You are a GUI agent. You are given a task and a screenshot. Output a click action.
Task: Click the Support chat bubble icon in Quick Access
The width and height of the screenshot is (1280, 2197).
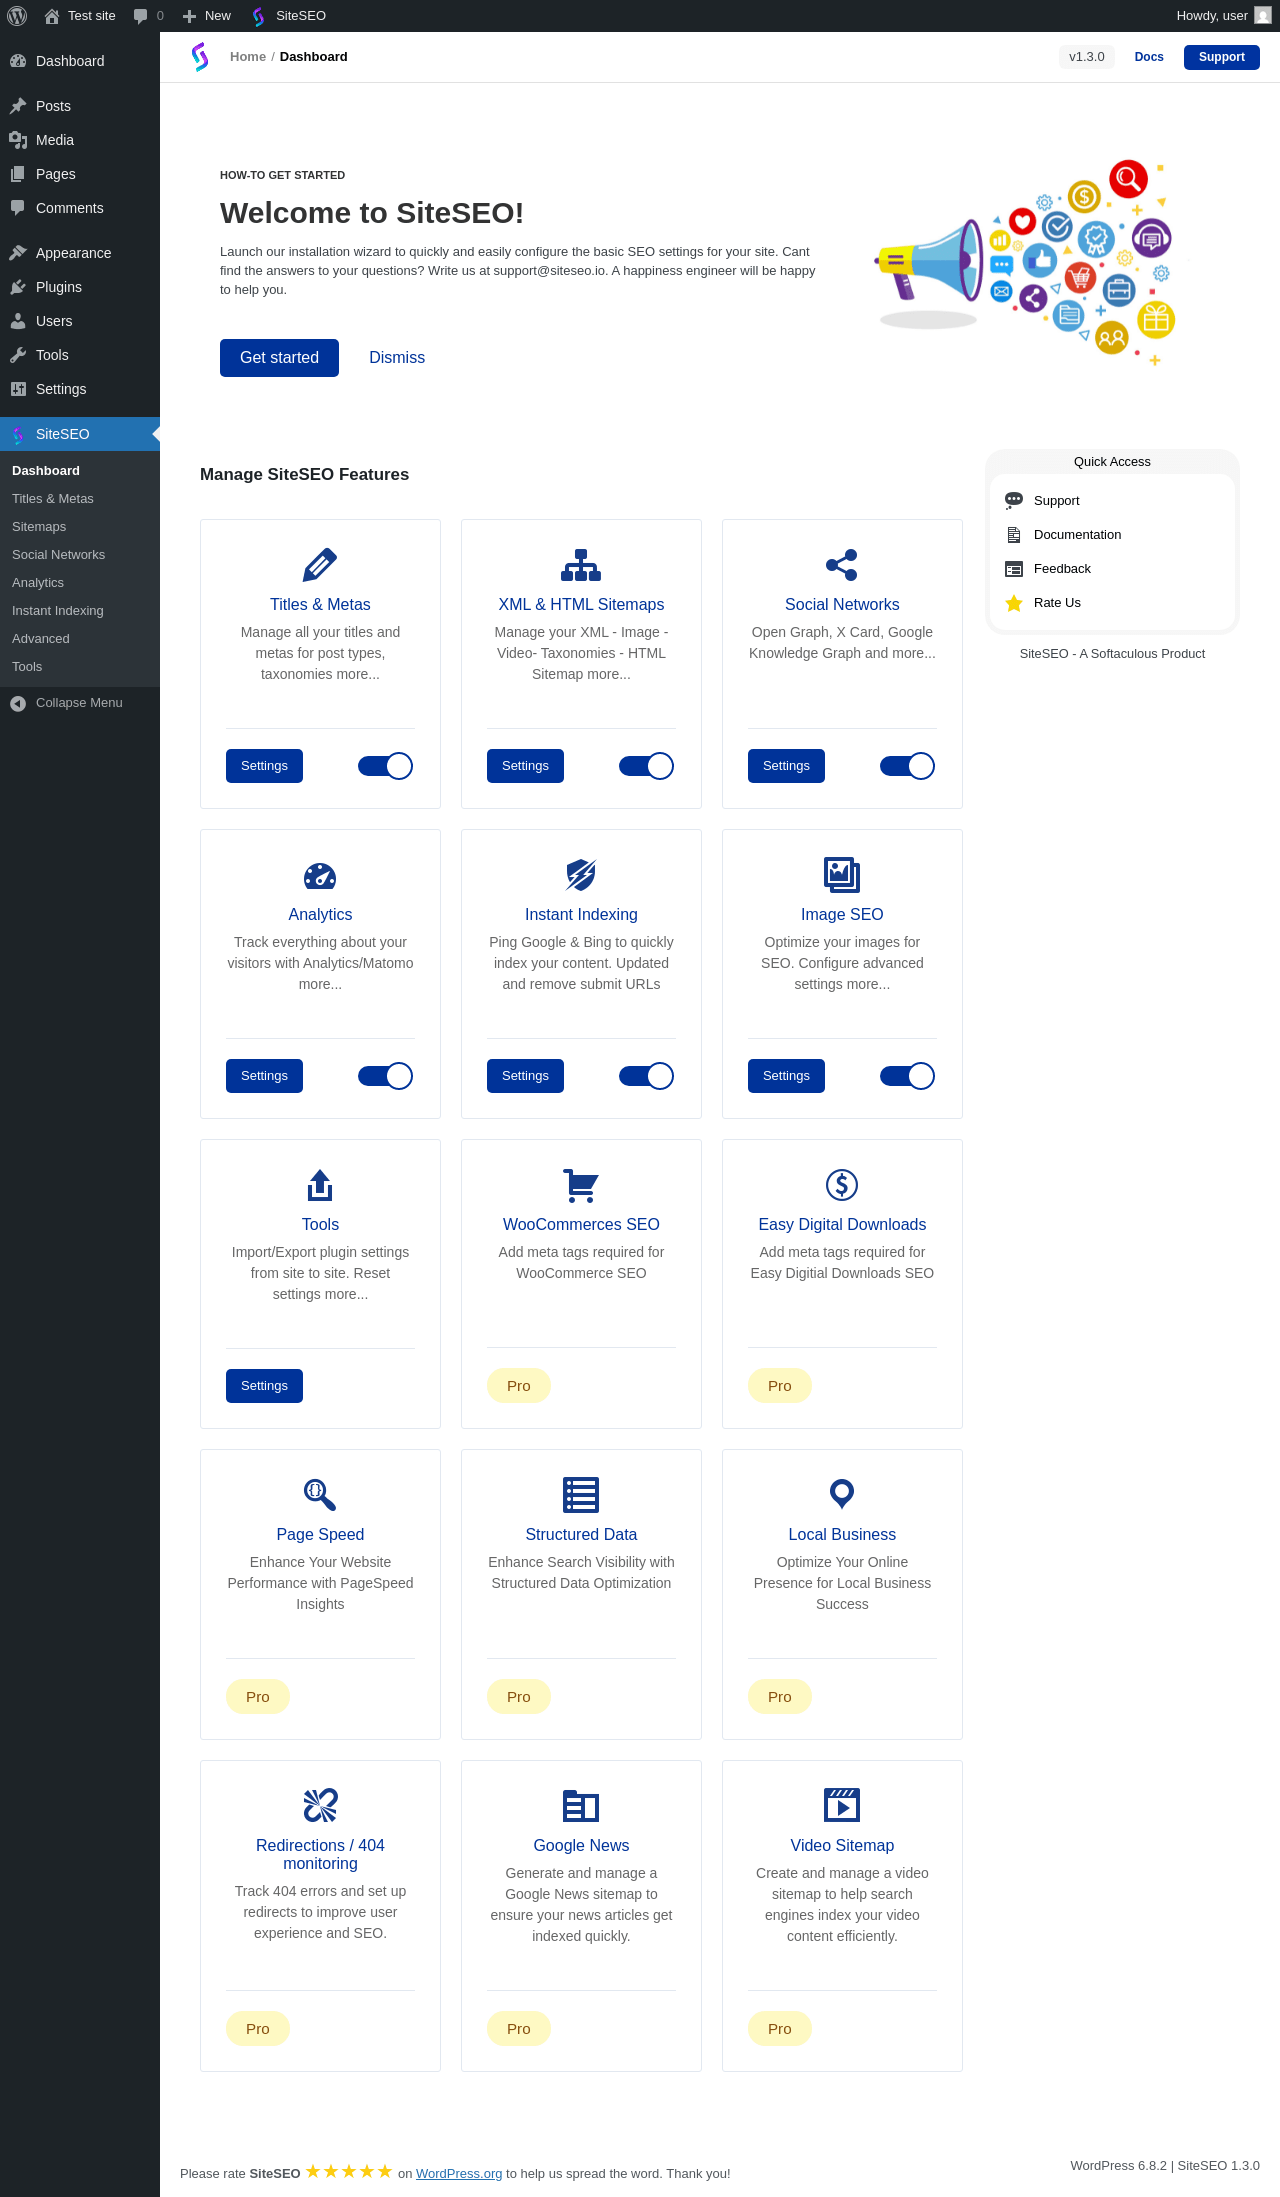pos(1014,500)
